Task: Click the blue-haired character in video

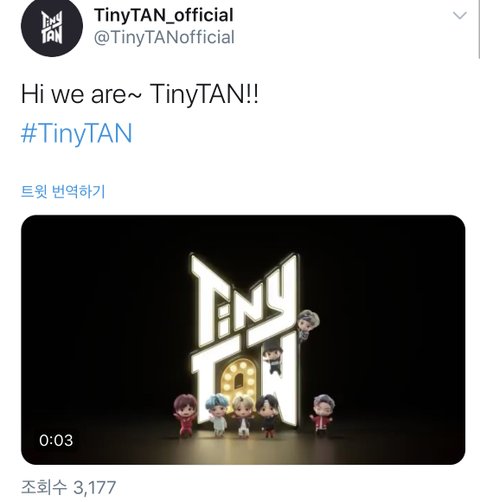Action: (x=217, y=415)
